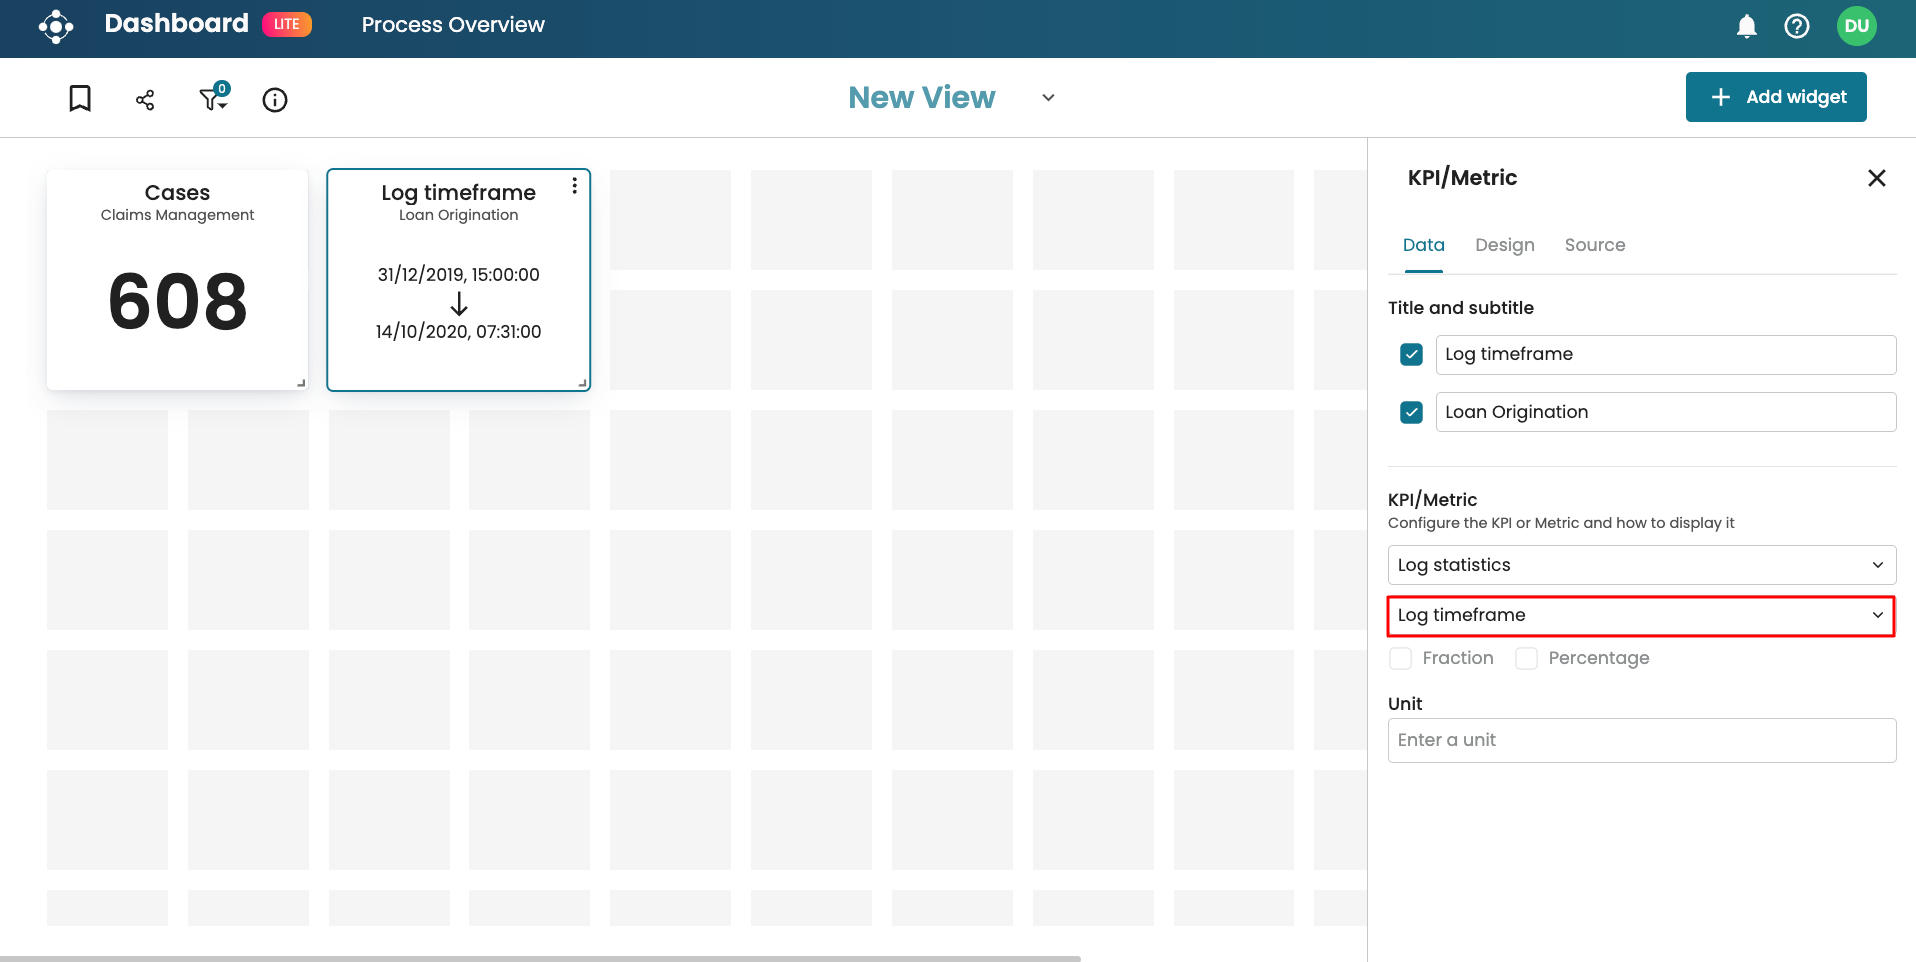Expand the Log timeframe metric dropdown
The width and height of the screenshot is (1916, 962).
[x=1641, y=616]
